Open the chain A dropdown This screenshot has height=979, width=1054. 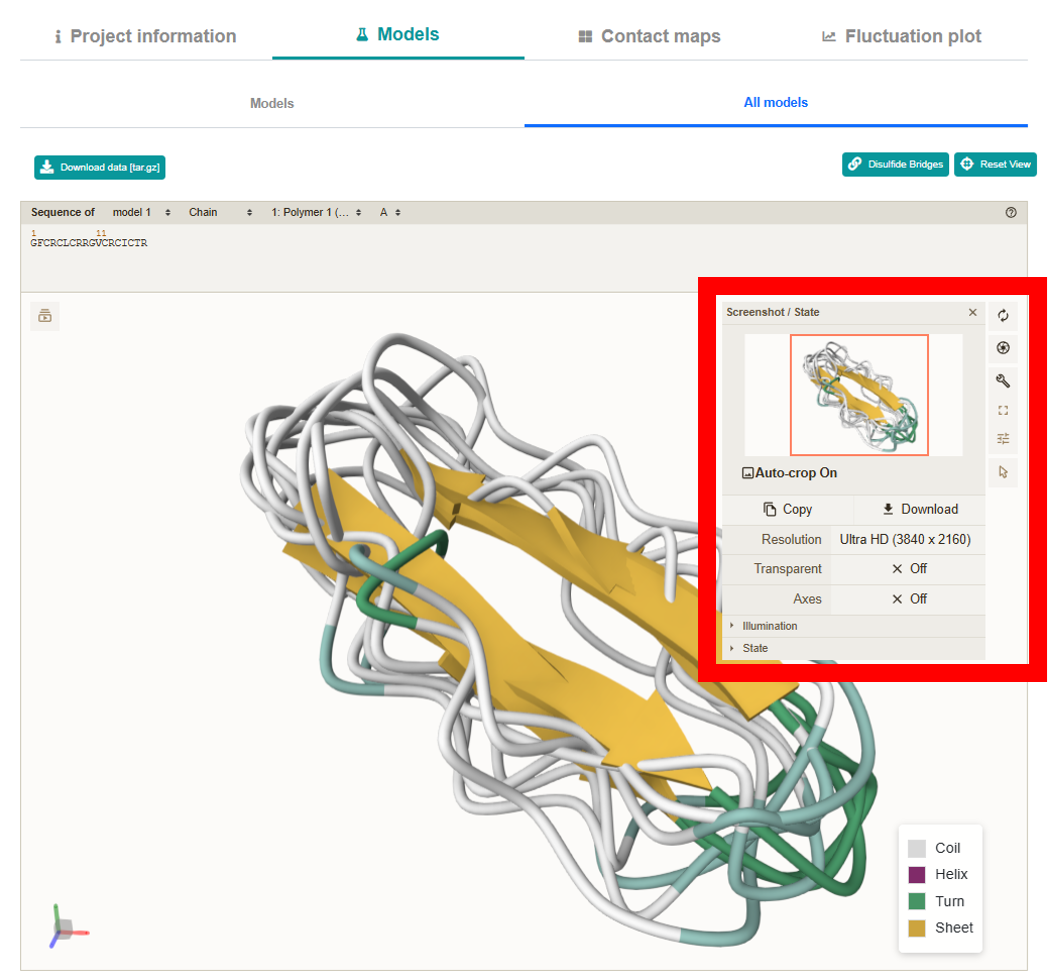coord(390,212)
